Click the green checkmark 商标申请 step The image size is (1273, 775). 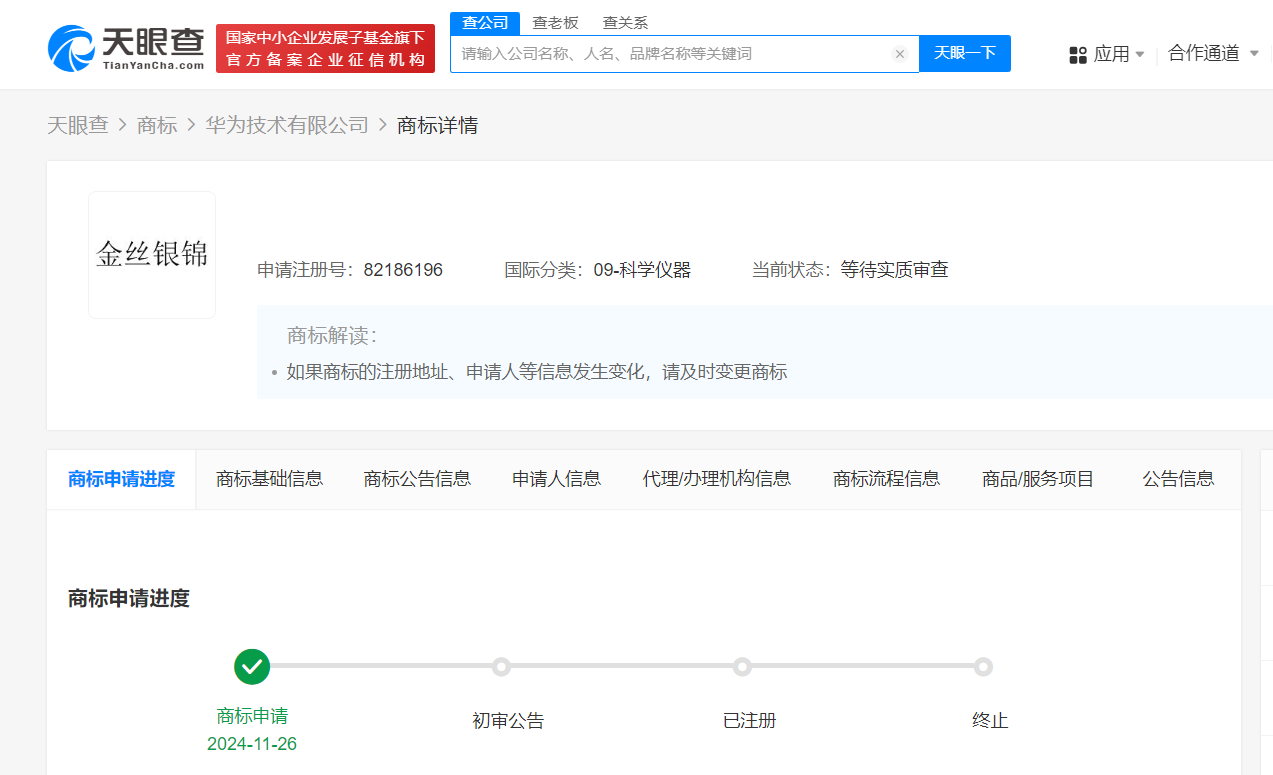click(x=252, y=666)
